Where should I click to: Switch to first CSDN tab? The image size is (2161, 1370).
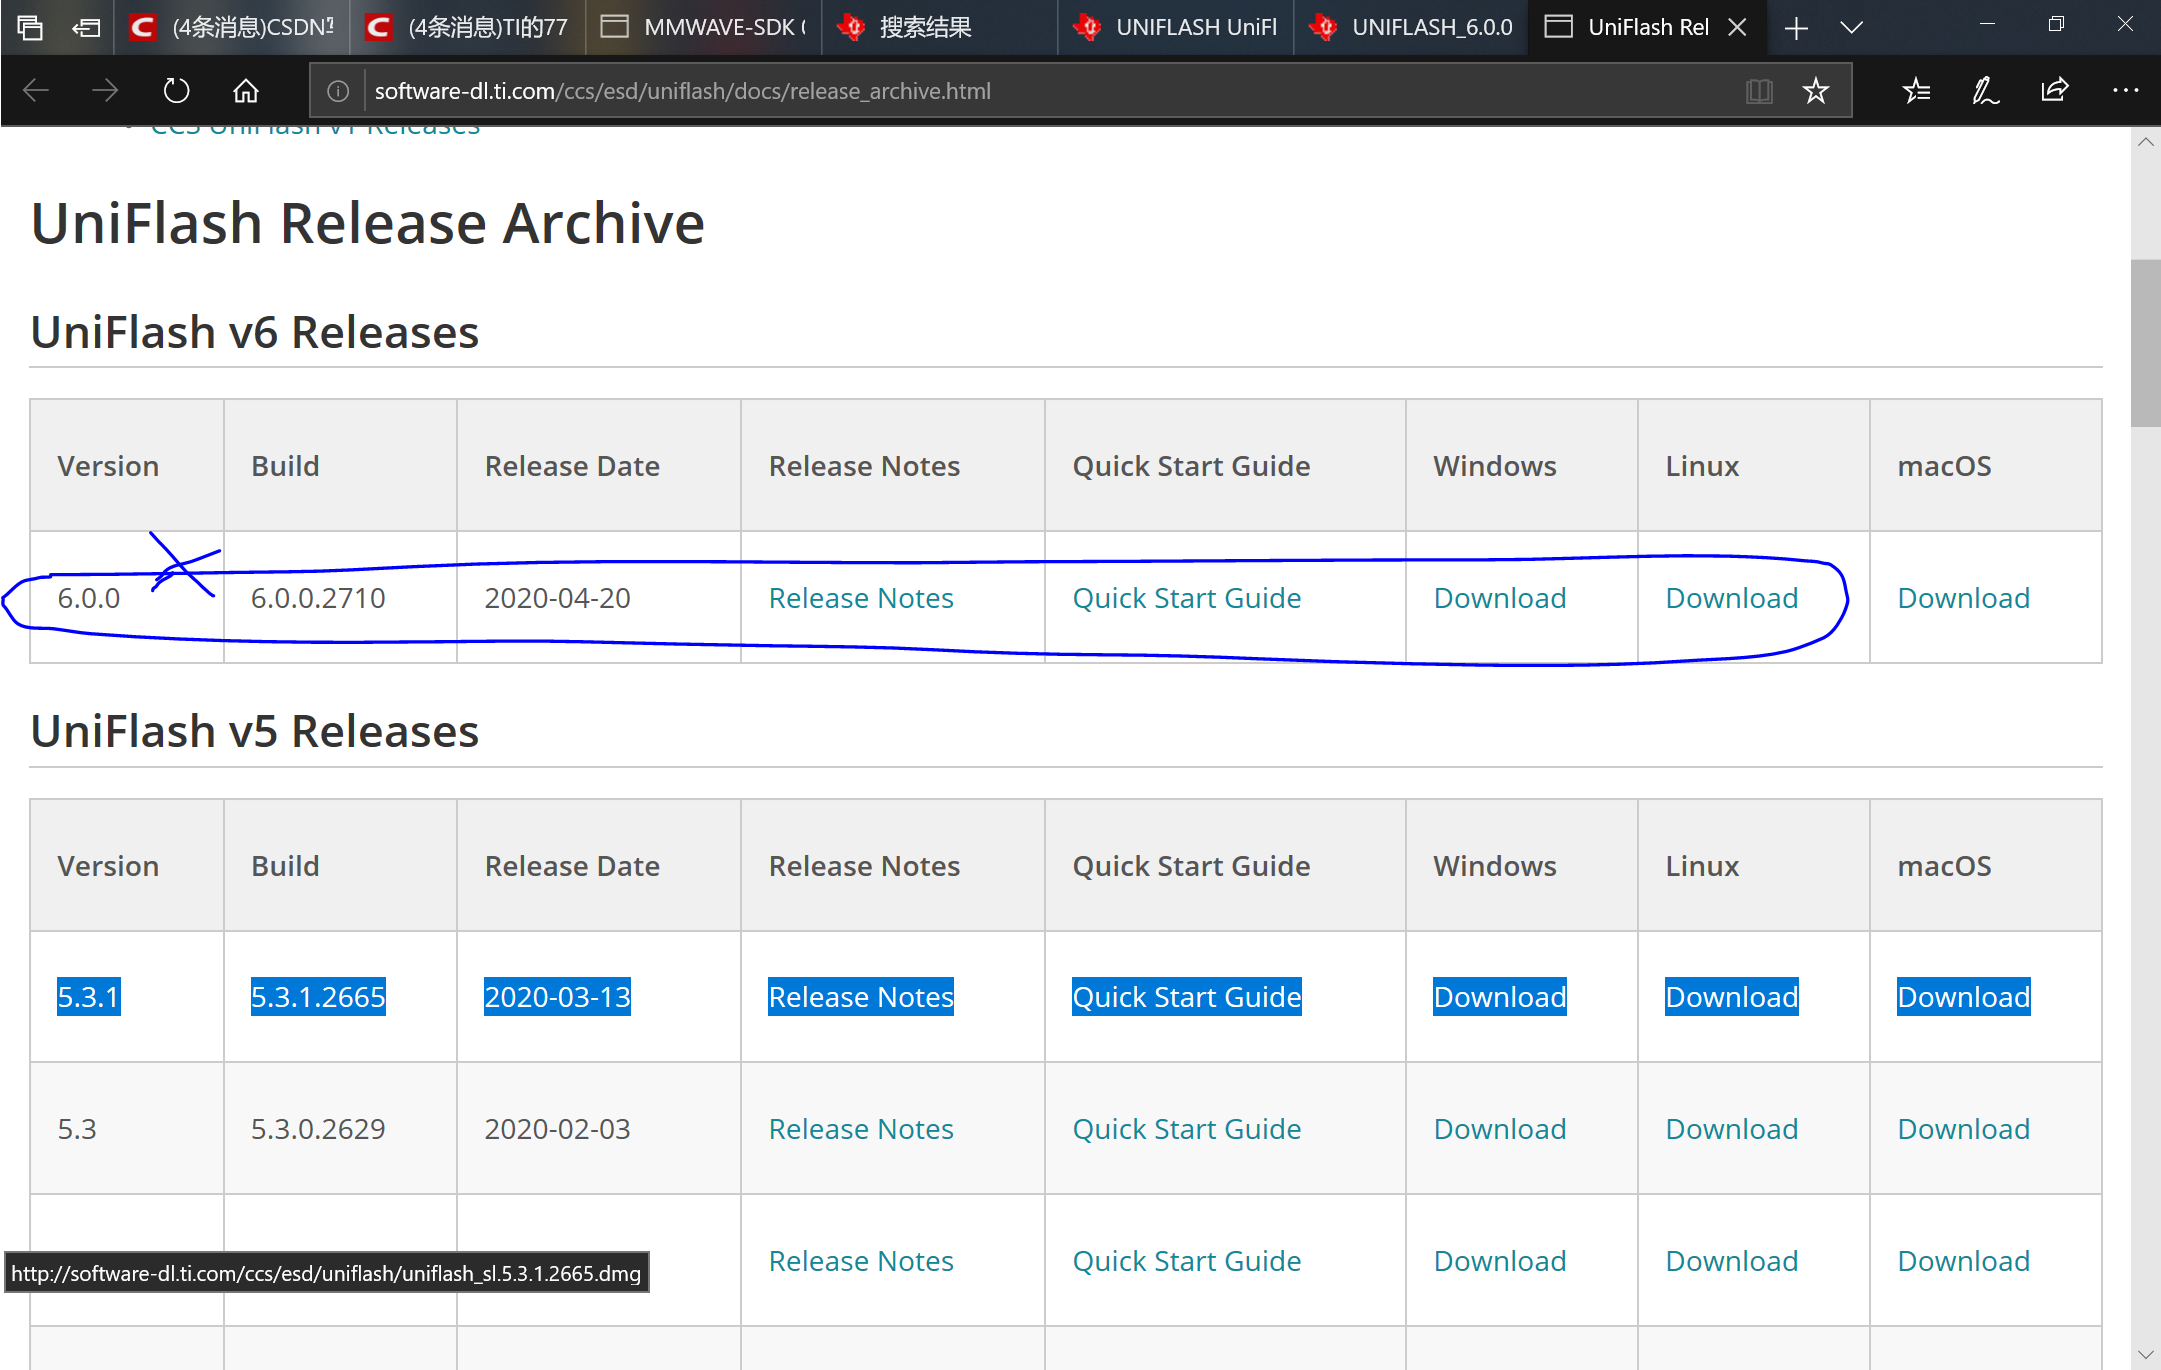tap(232, 27)
